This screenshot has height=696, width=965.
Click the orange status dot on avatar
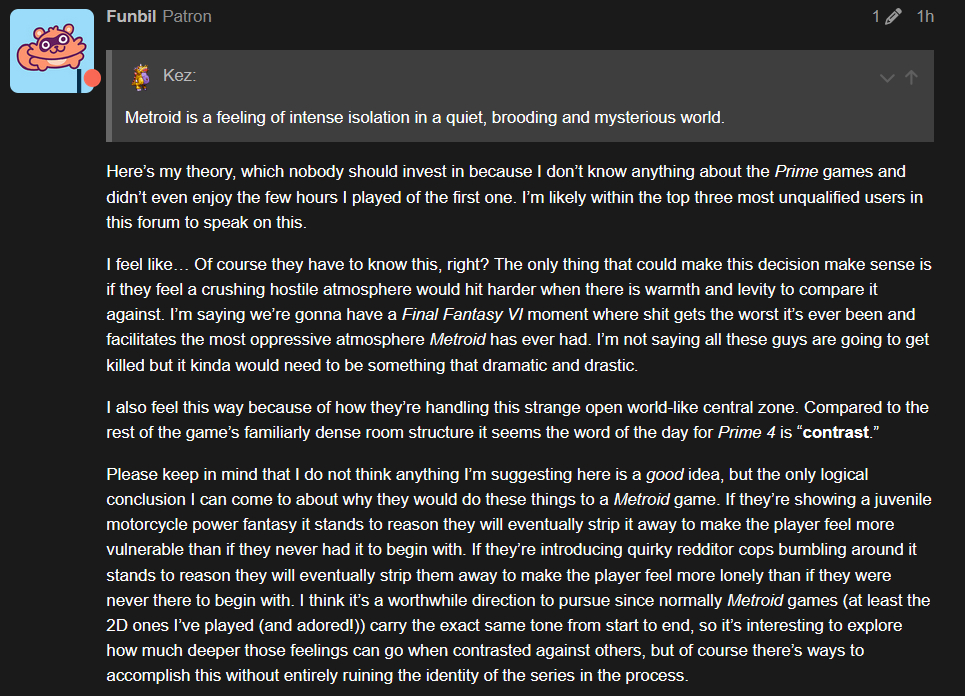92,78
